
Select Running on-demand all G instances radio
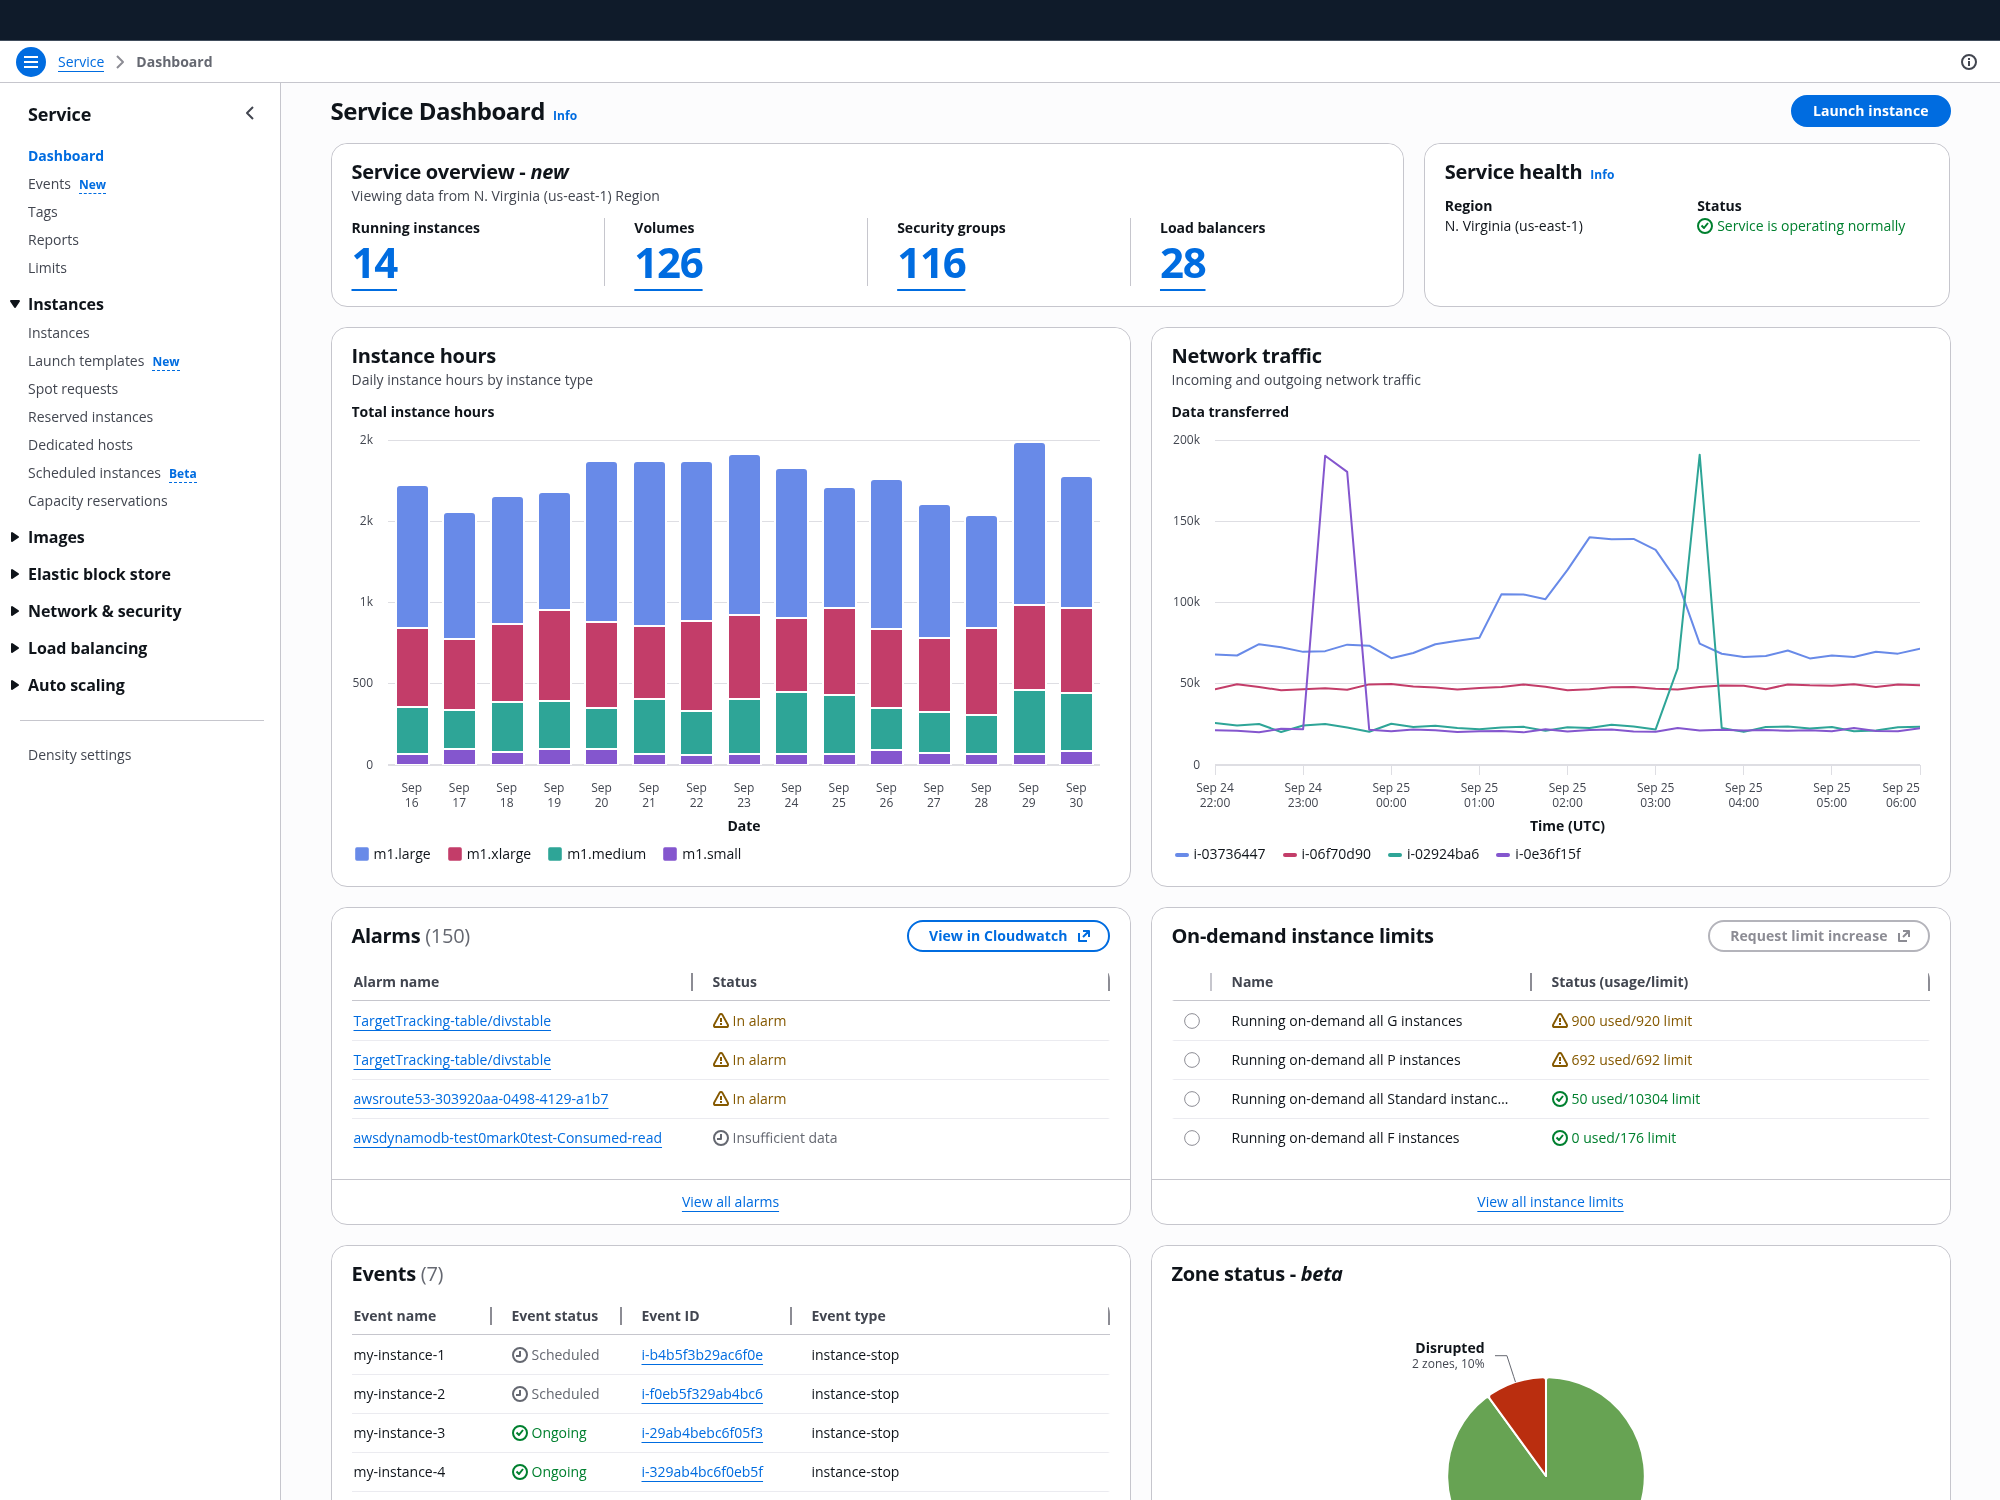[1191, 1021]
